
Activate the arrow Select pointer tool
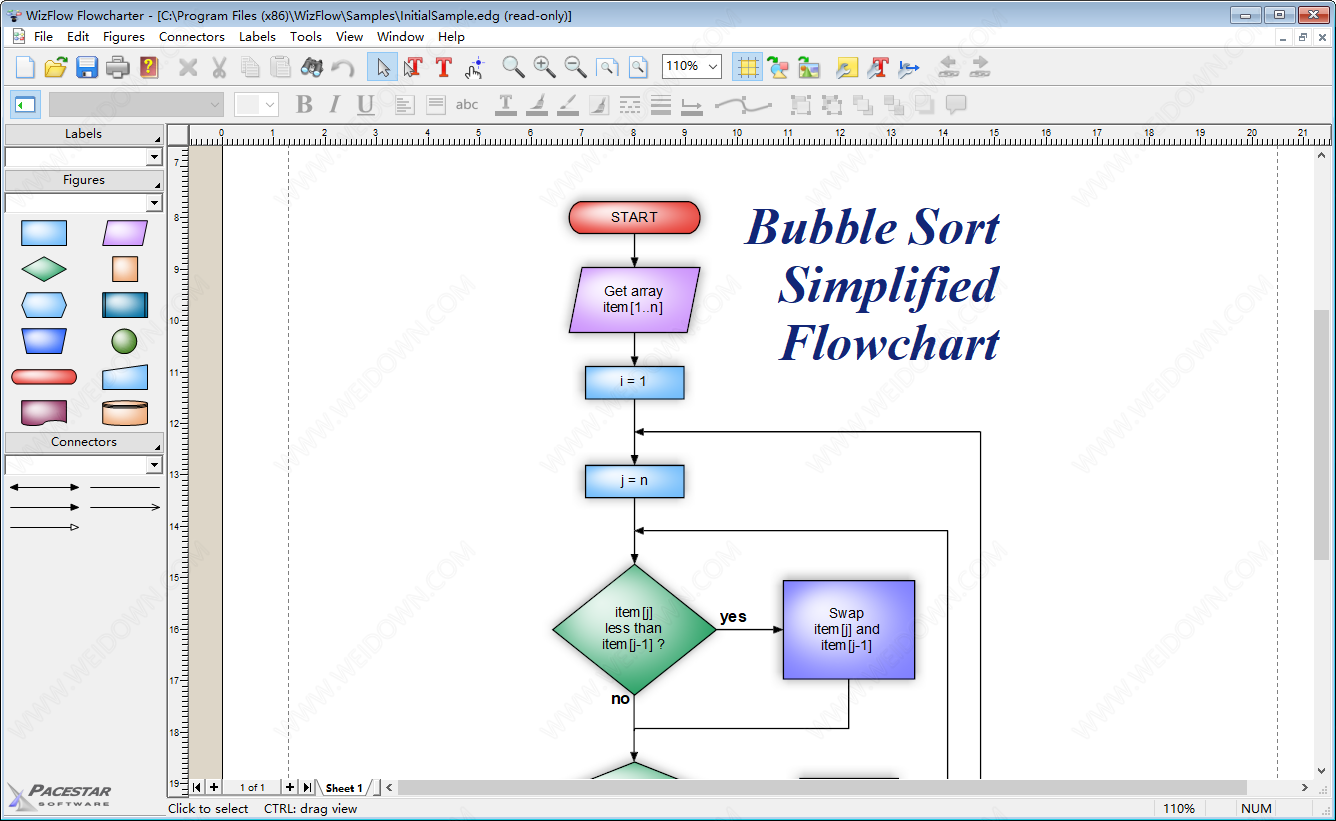pyautogui.click(x=382, y=67)
